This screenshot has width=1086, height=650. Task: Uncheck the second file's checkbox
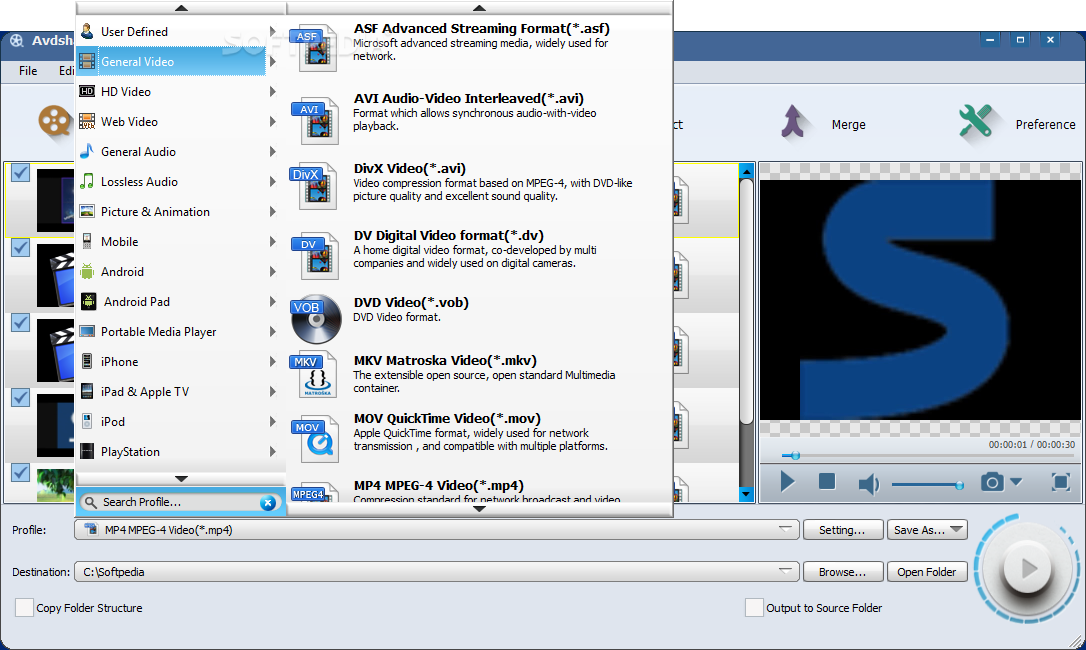(x=21, y=247)
